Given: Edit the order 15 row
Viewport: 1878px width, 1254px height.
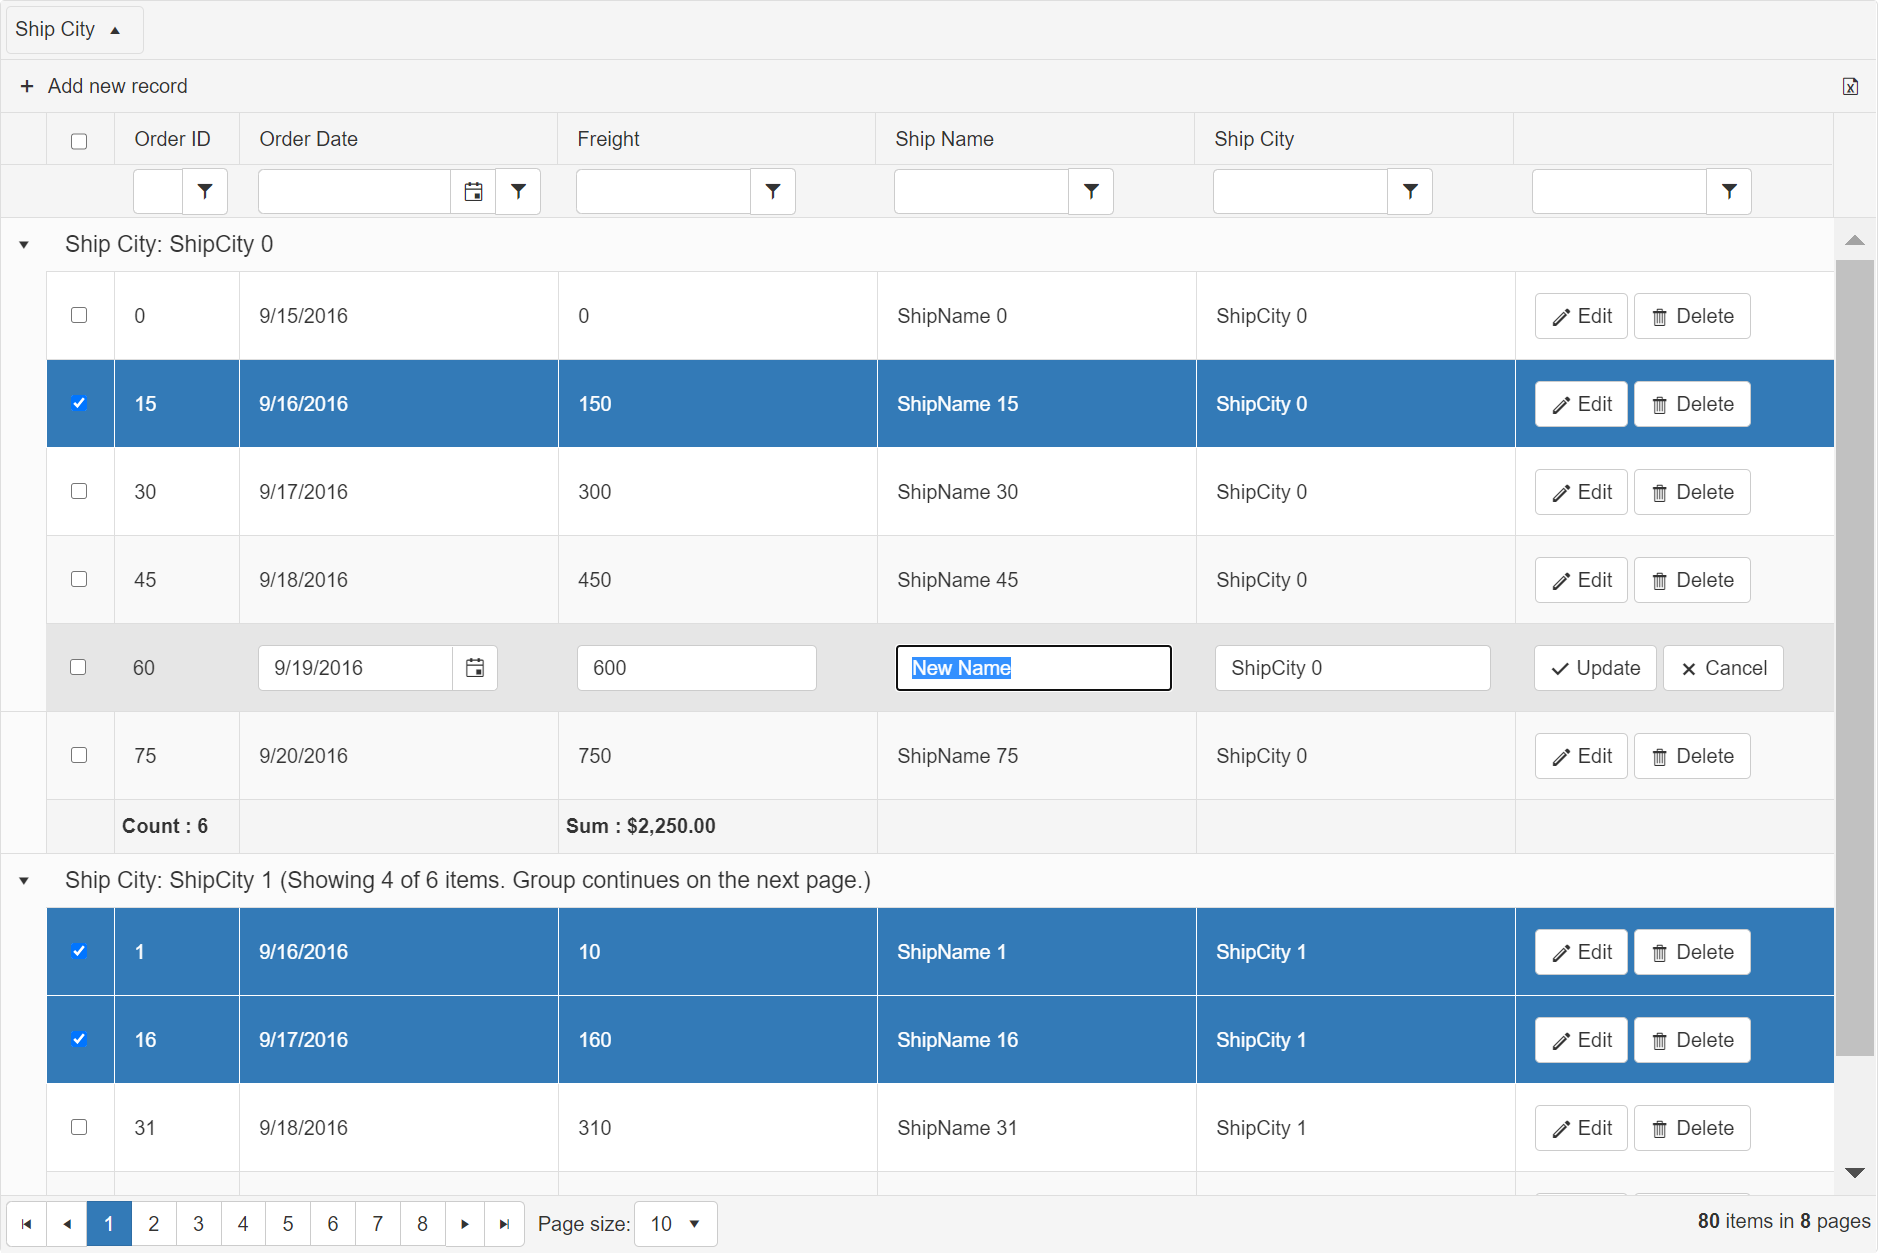Looking at the screenshot, I should pyautogui.click(x=1581, y=404).
